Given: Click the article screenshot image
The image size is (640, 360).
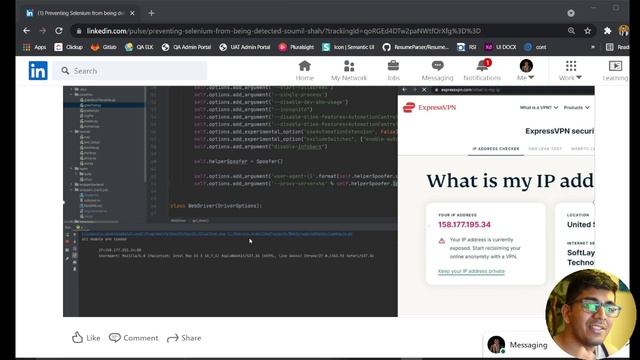Looking at the screenshot, I should (329, 201).
